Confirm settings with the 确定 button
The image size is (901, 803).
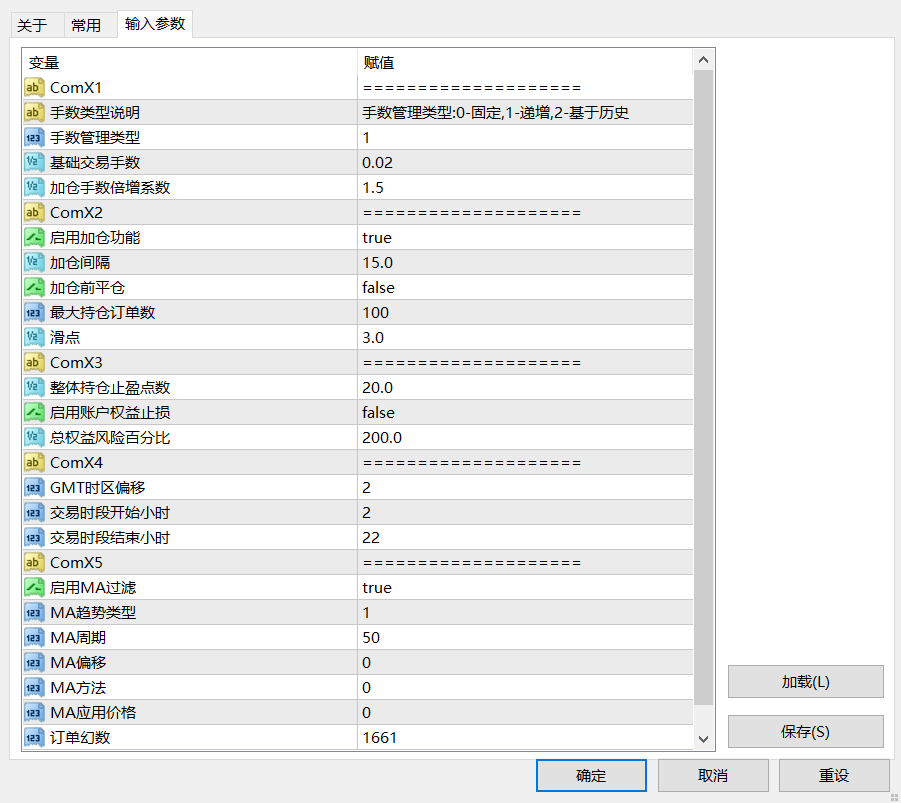(590, 776)
